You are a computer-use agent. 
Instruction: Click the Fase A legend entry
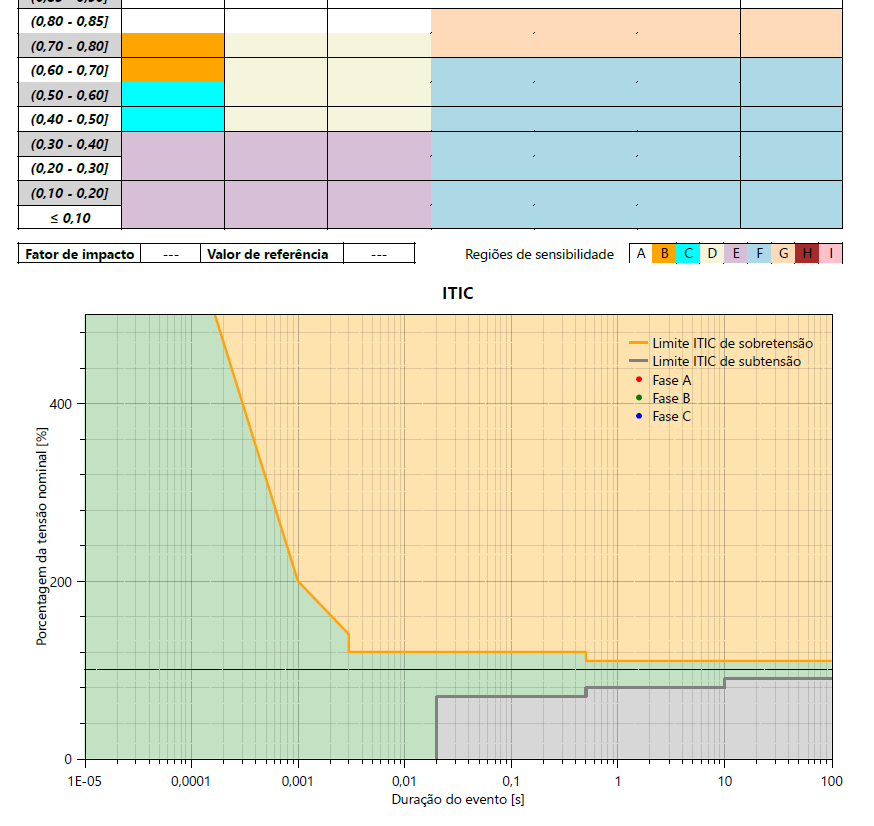[664, 380]
